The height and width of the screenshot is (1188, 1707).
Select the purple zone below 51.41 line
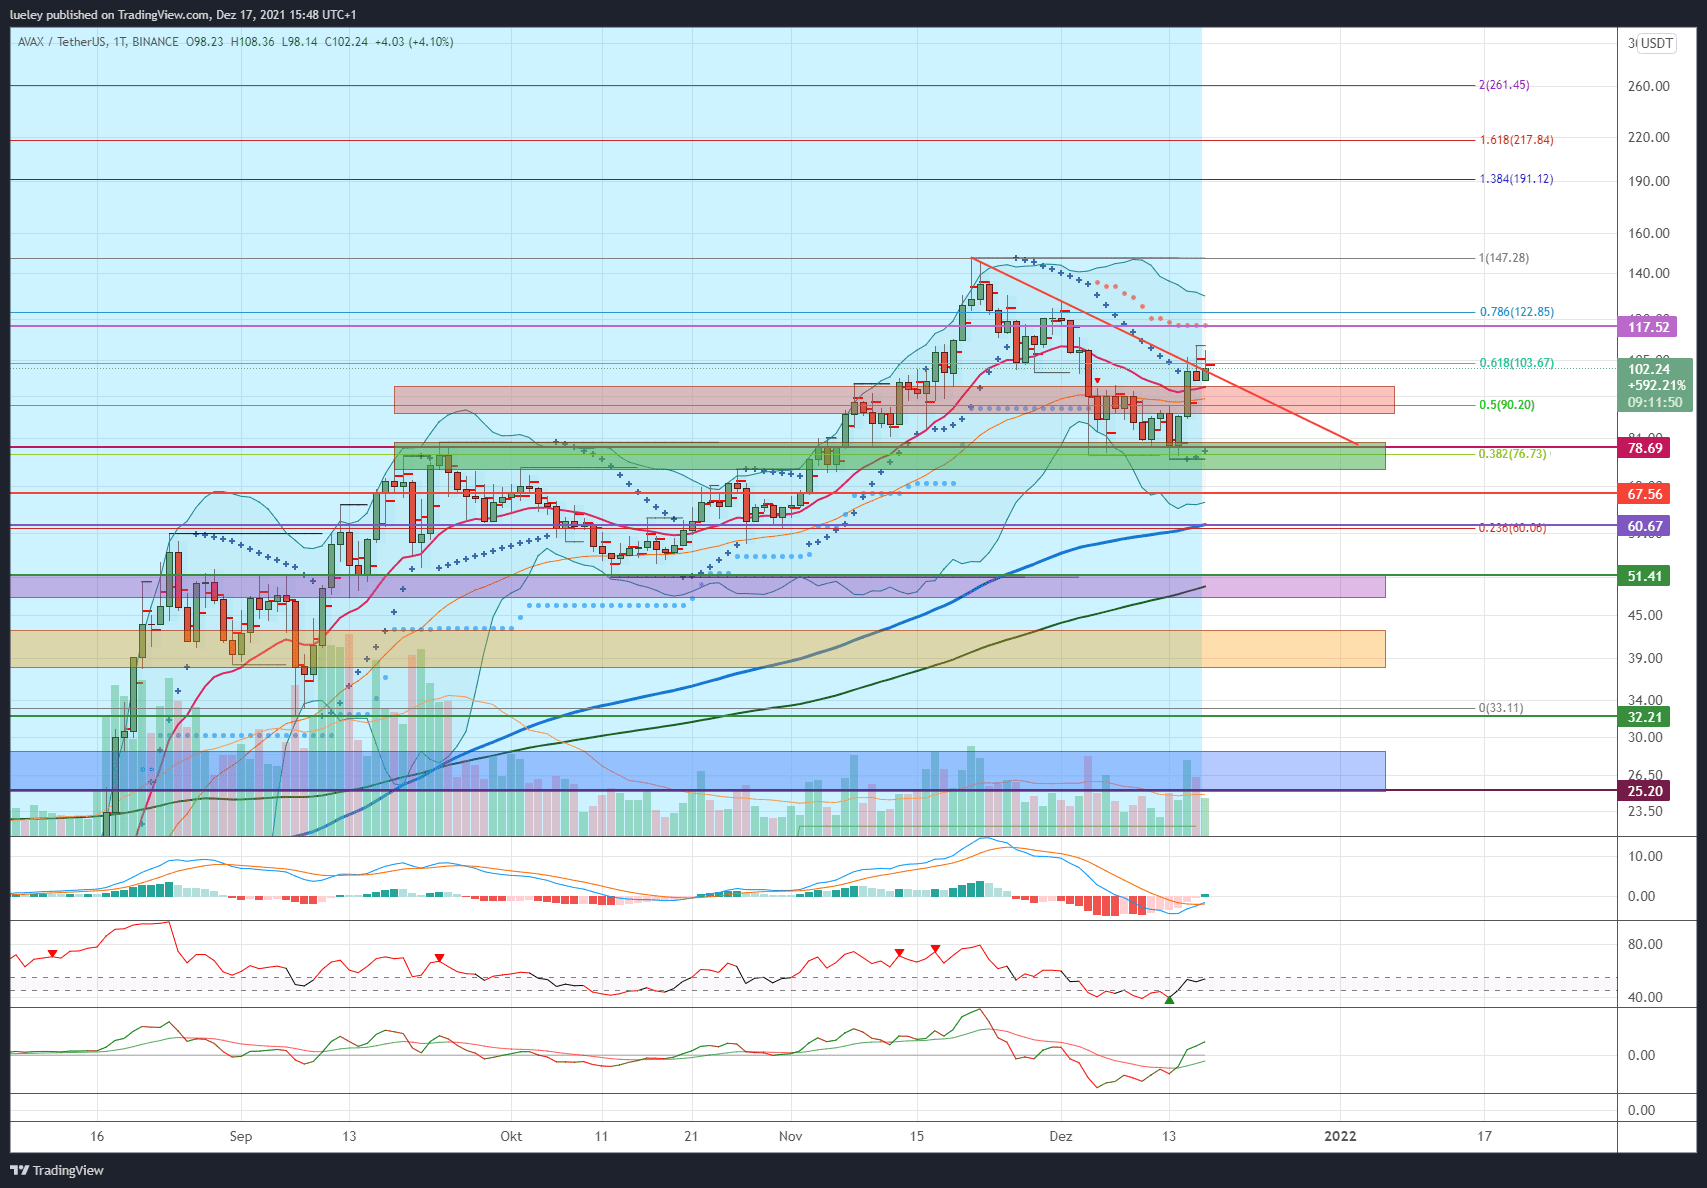(698, 586)
